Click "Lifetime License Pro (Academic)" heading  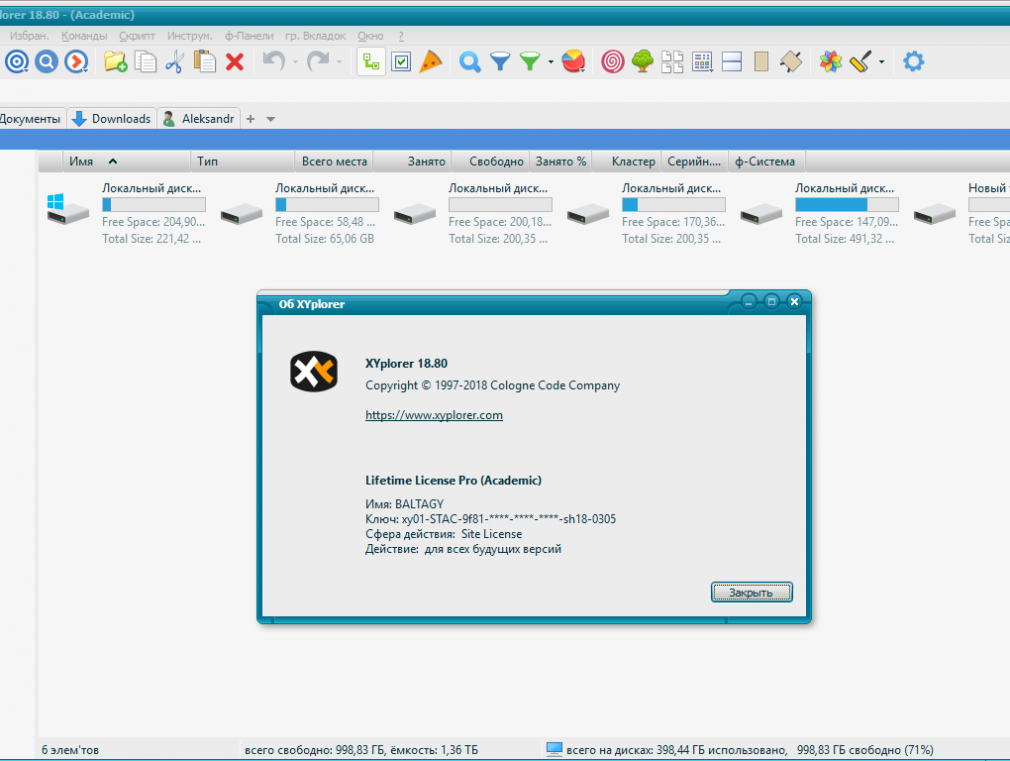(453, 480)
